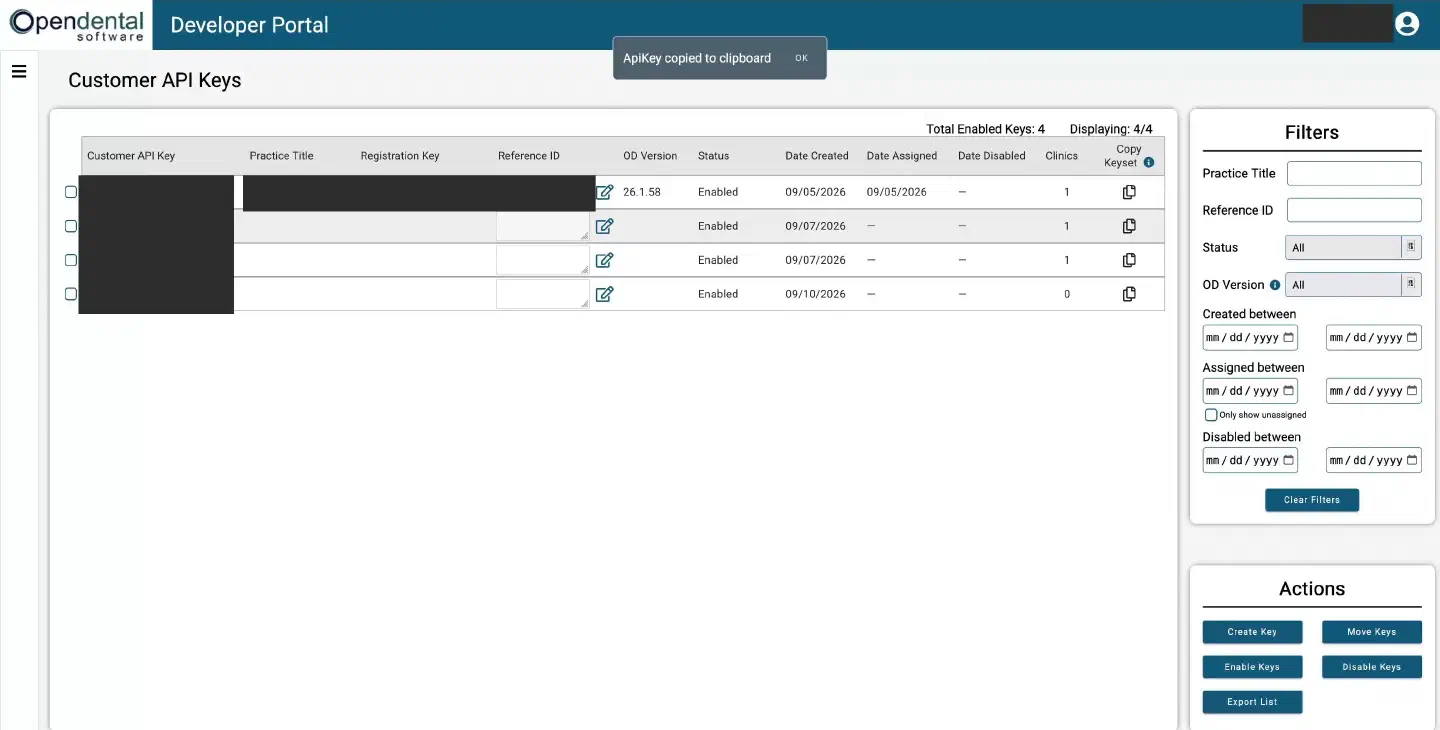Open the user account profile icon

(1407, 24)
